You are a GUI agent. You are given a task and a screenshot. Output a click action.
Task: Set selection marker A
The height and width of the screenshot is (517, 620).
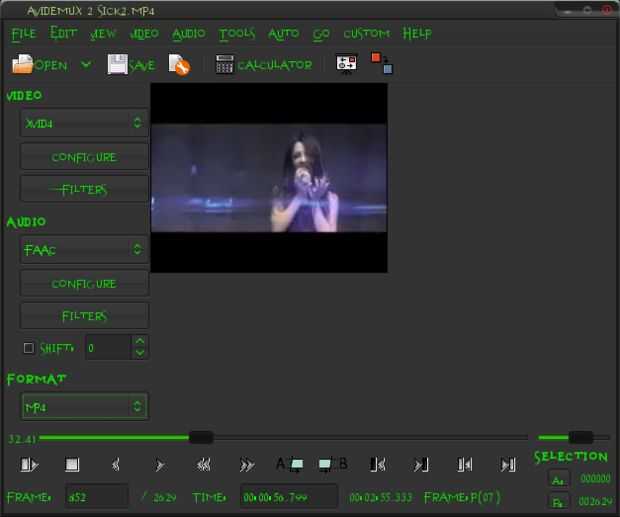(x=290, y=464)
